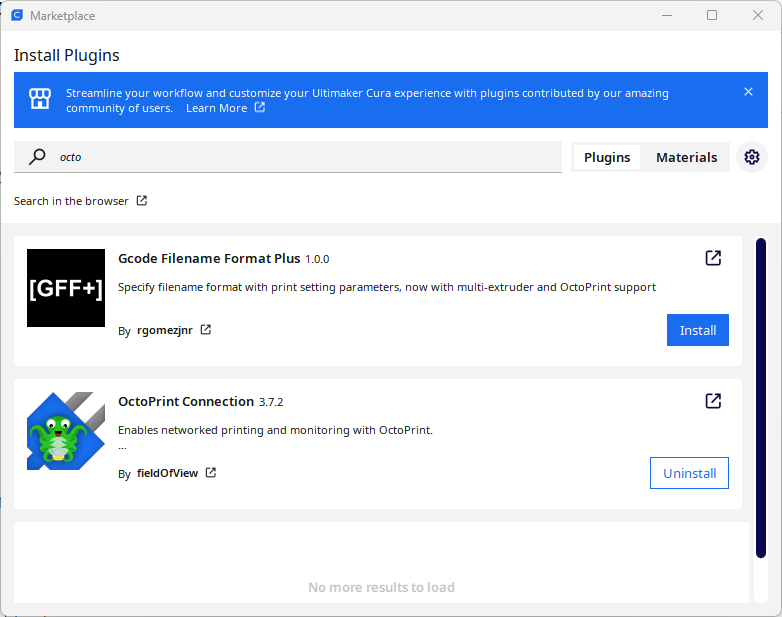Switch to the Materials tab
The height and width of the screenshot is (617, 782).
point(686,157)
